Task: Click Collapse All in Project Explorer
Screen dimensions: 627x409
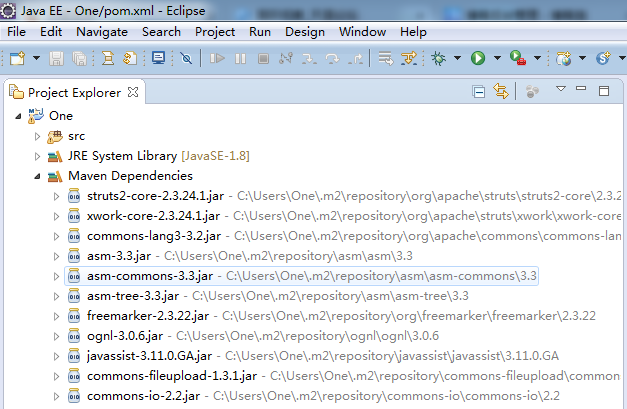Action: click(478, 92)
